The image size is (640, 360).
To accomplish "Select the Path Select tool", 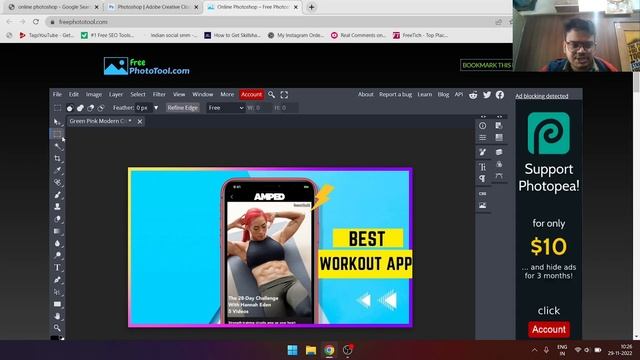I will [x=57, y=292].
